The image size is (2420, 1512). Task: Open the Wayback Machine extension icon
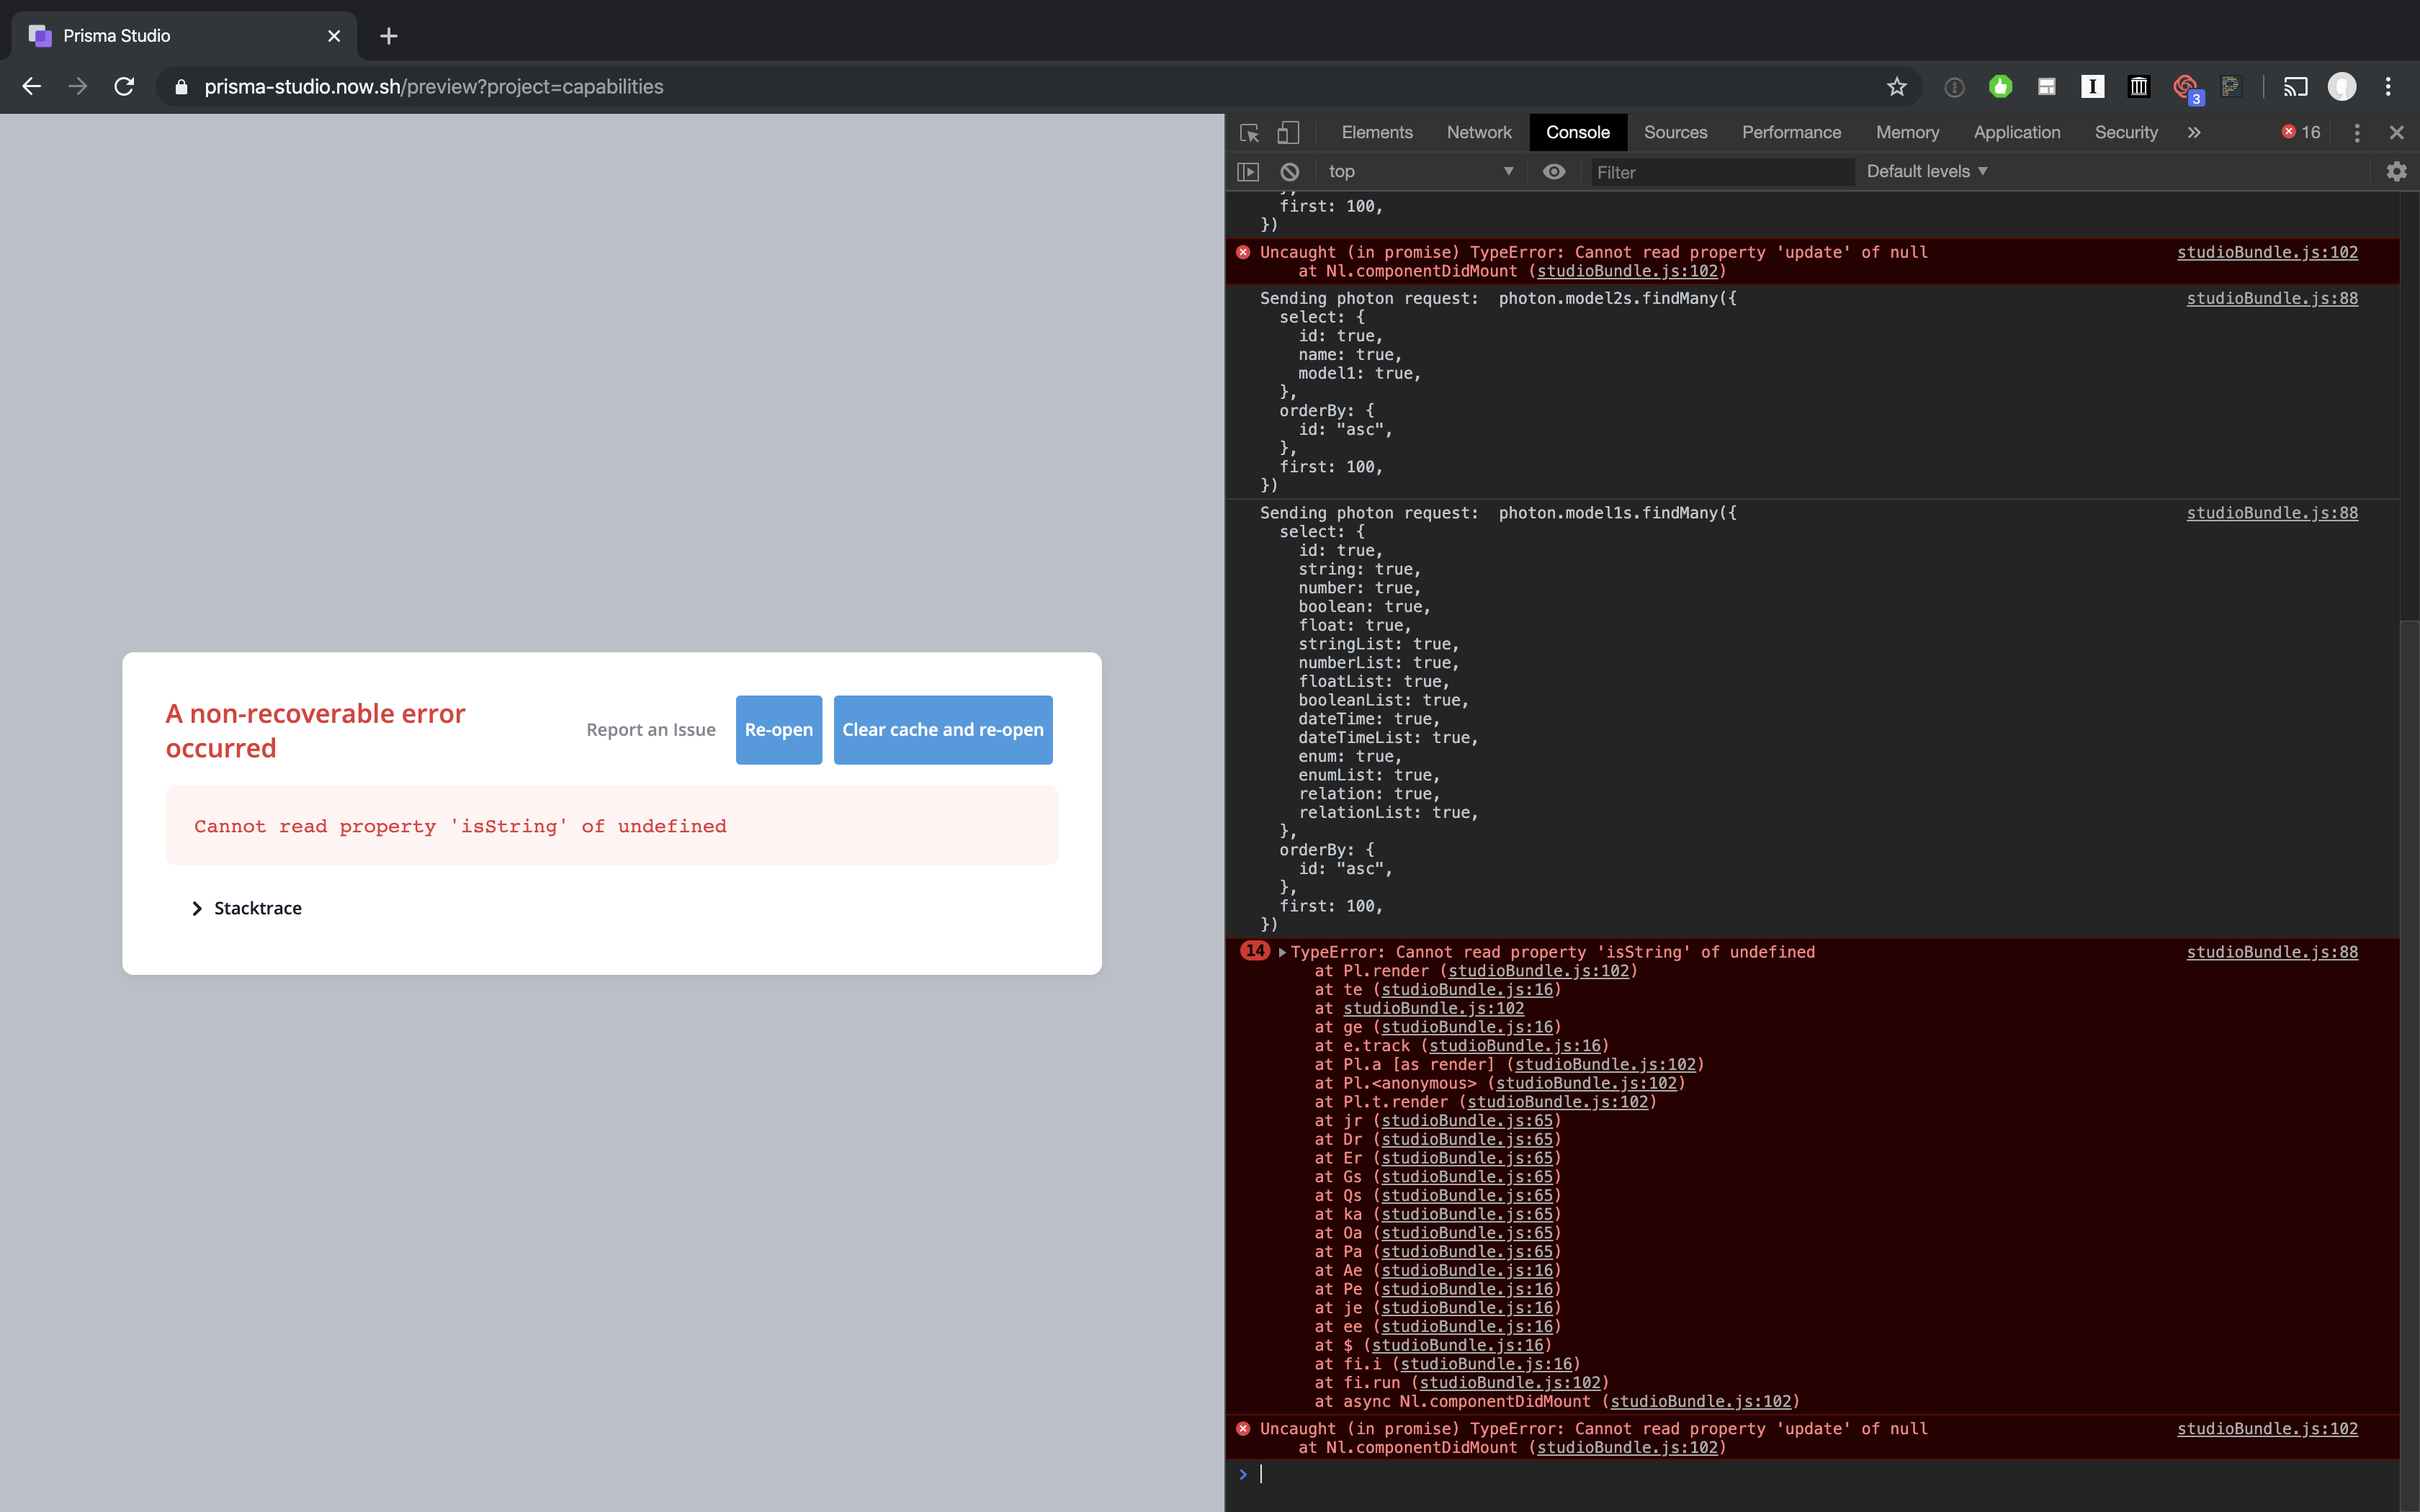(x=2138, y=87)
